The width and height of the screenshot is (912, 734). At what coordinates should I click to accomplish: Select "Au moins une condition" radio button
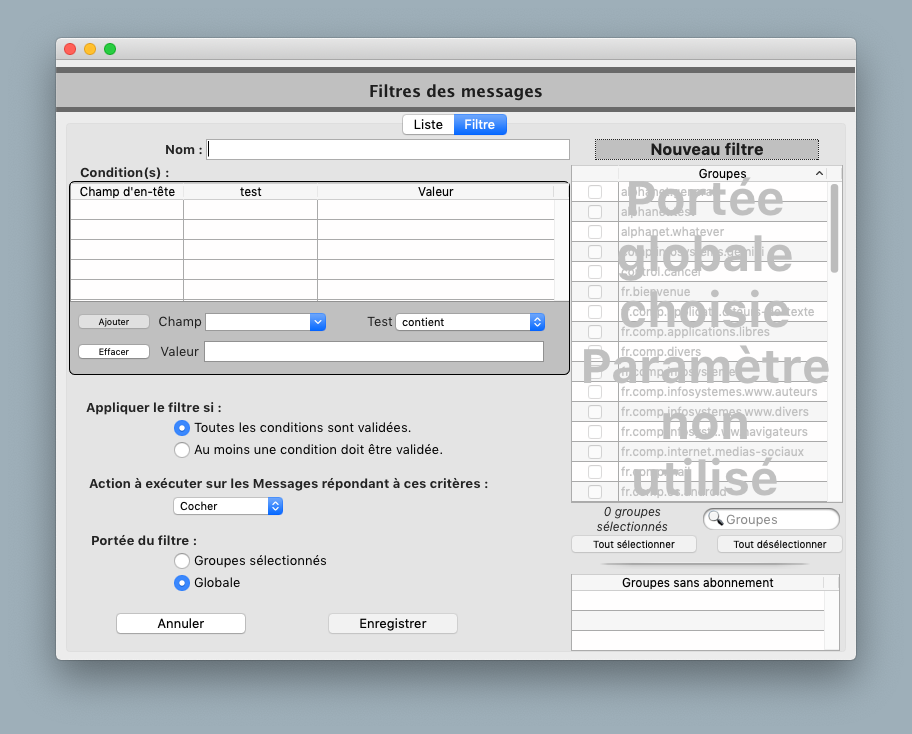(x=182, y=450)
